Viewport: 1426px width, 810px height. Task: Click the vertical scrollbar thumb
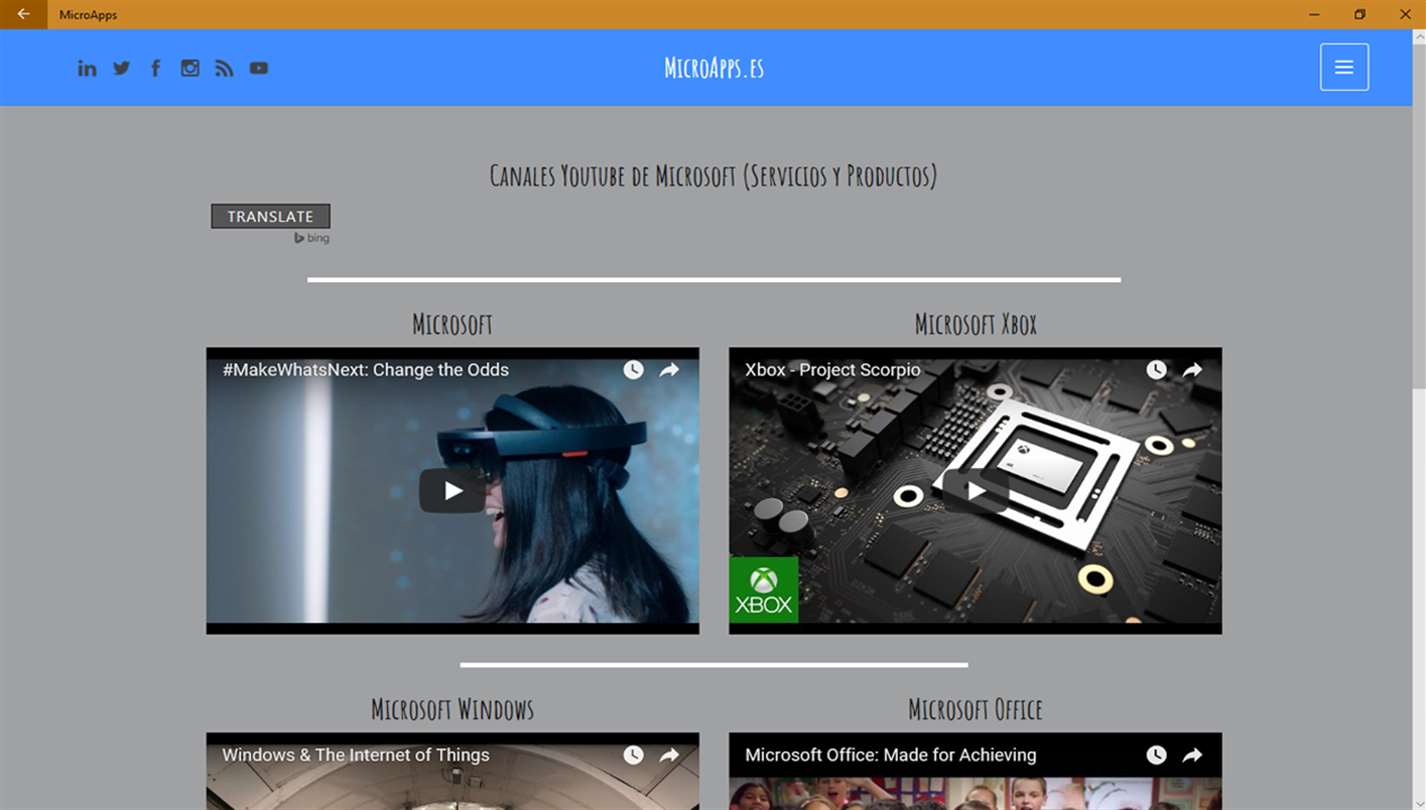1419,214
